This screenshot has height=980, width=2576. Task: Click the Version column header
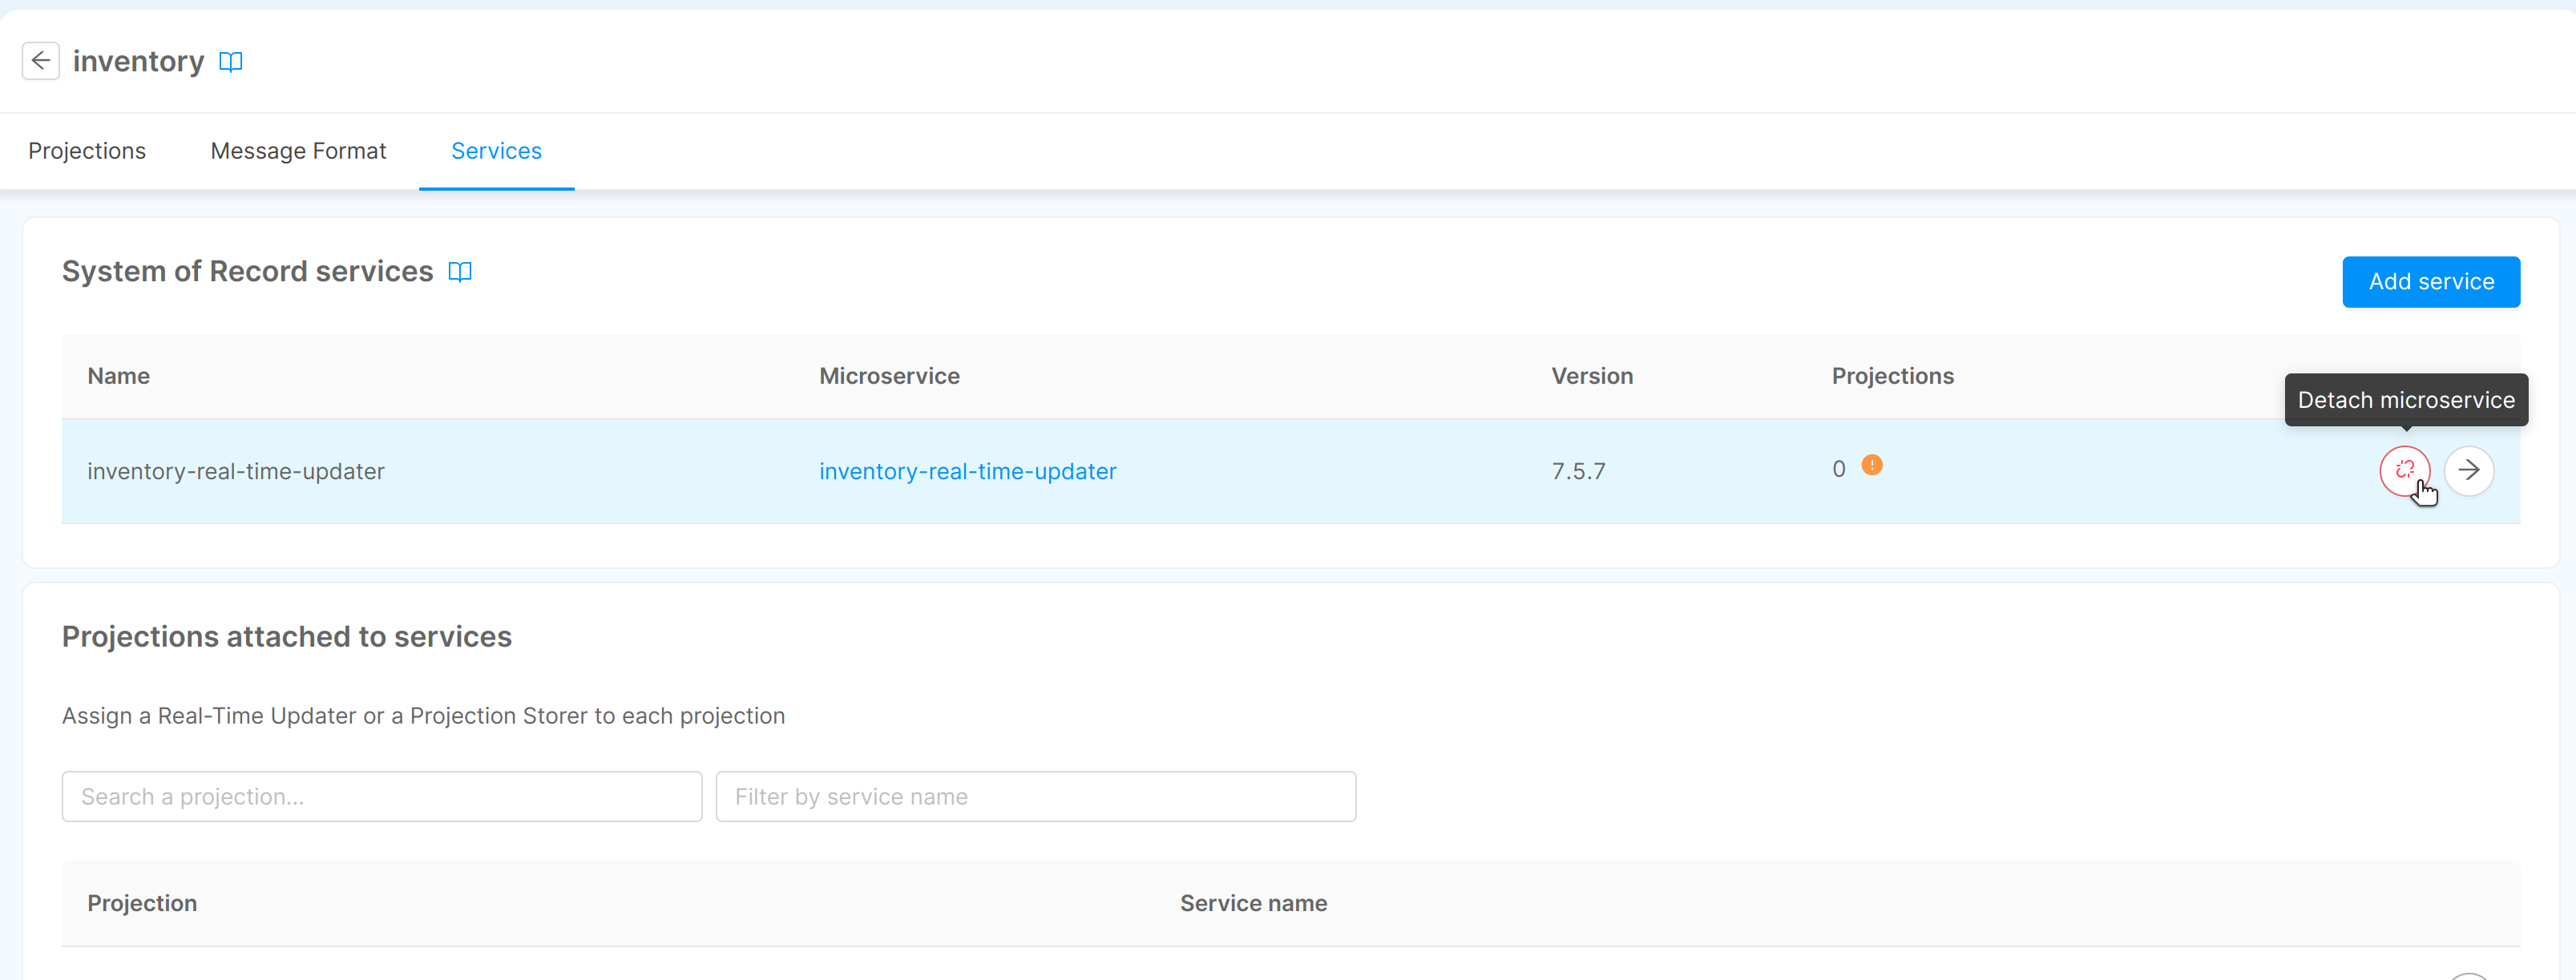1591,375
